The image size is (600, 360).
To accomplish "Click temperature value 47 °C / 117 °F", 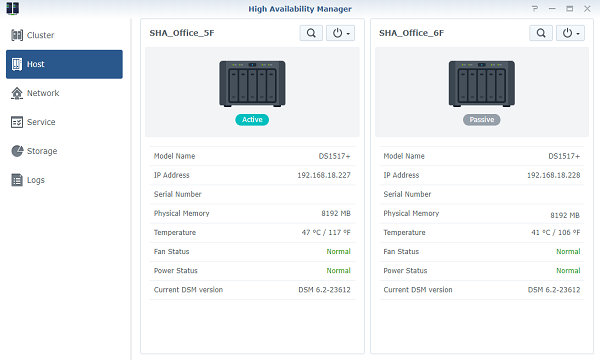I will tap(326, 233).
